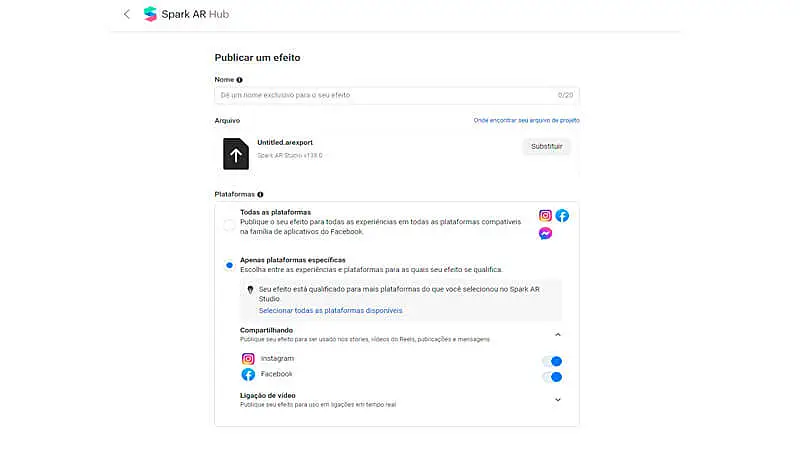Click the Publicar um efeito heading

click(257, 58)
